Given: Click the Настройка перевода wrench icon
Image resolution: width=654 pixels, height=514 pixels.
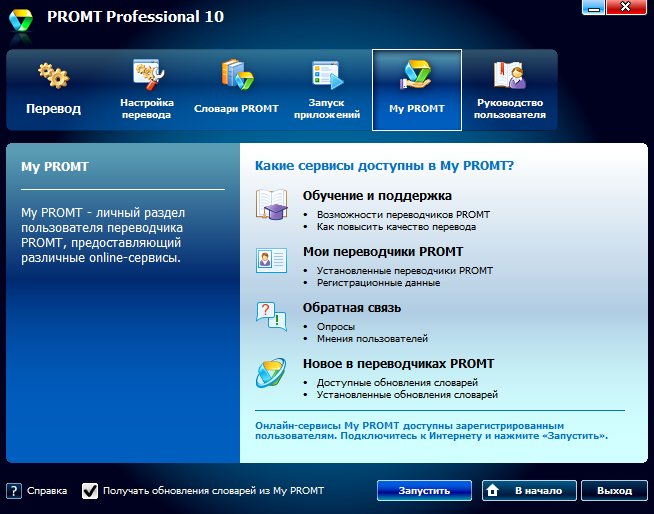Looking at the screenshot, I should 148,74.
